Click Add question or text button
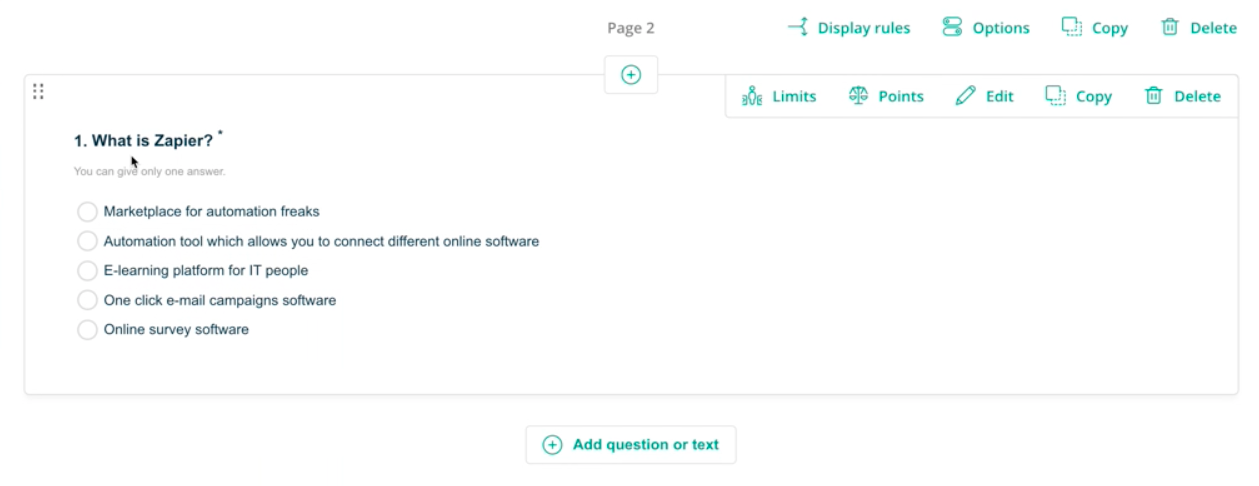The image size is (1259, 486). pos(631,445)
